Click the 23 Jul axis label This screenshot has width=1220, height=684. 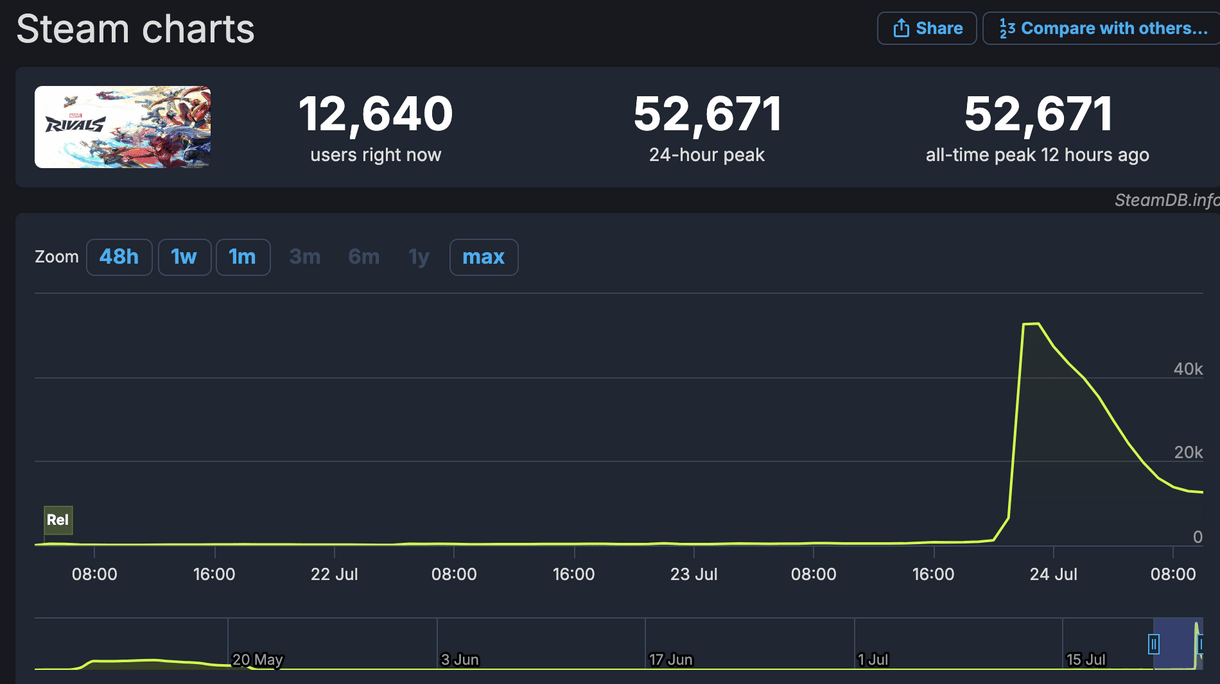point(694,574)
